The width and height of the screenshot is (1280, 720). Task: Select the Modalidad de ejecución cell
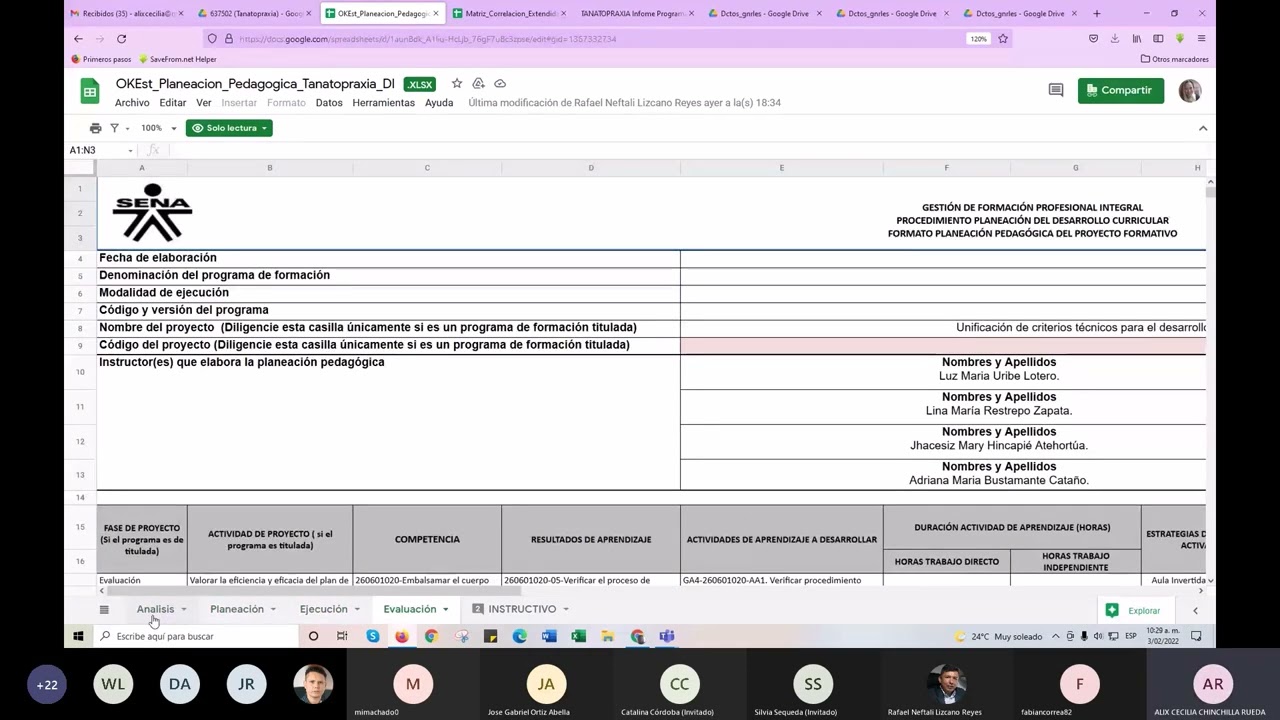click(388, 293)
